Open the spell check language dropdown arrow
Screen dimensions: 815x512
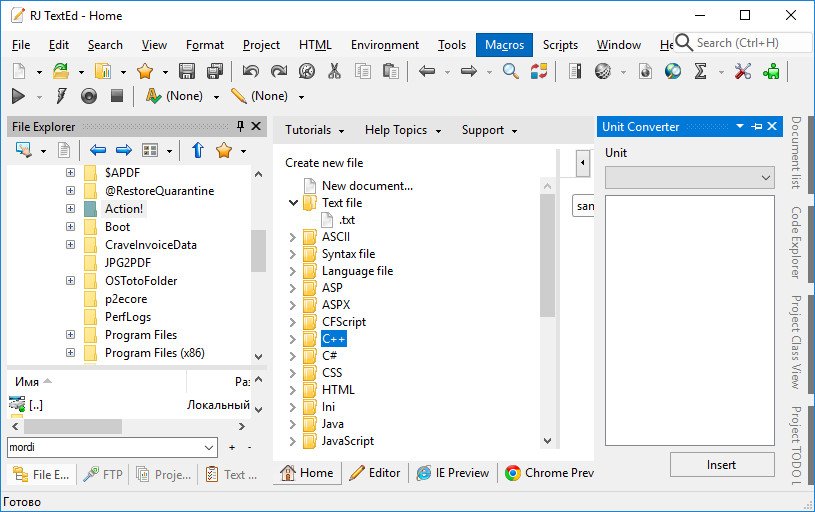click(x=216, y=97)
